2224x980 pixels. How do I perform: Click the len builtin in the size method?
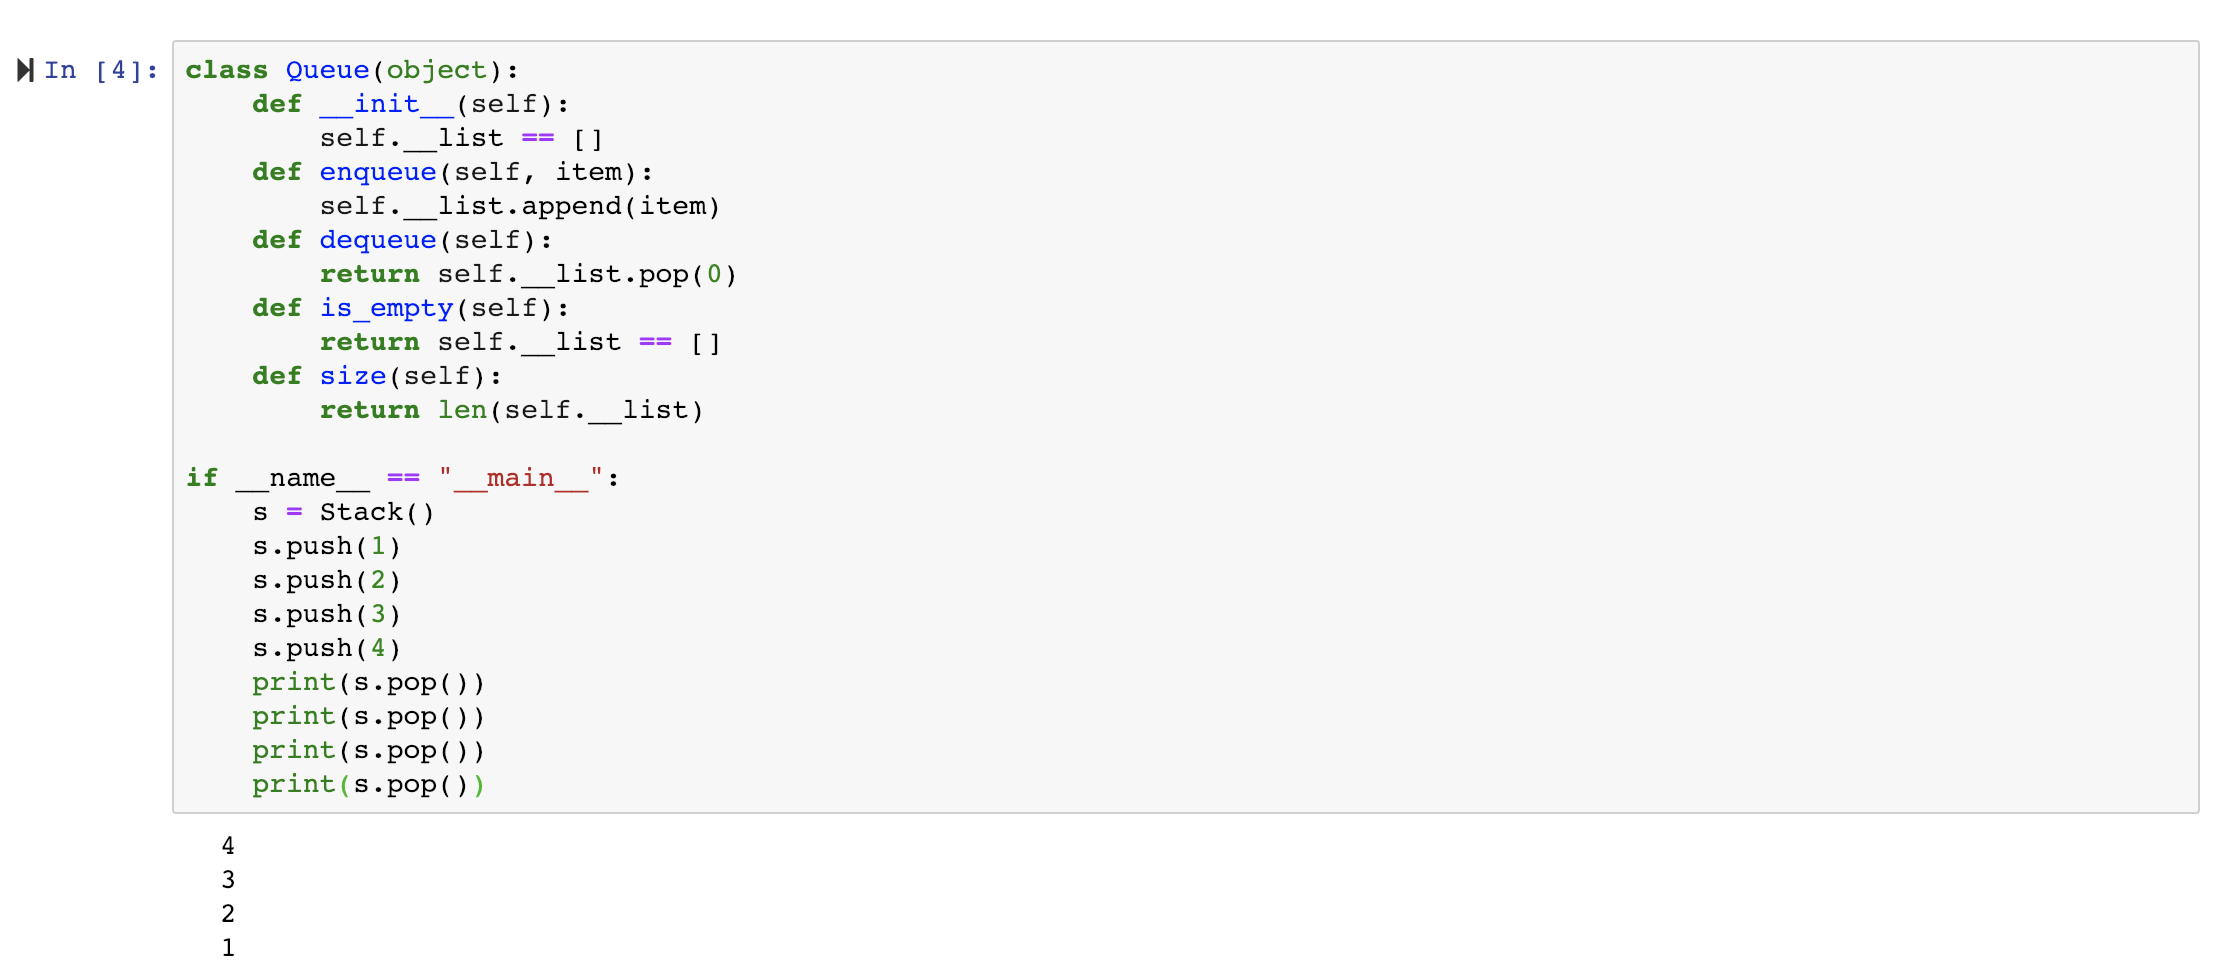tap(462, 410)
